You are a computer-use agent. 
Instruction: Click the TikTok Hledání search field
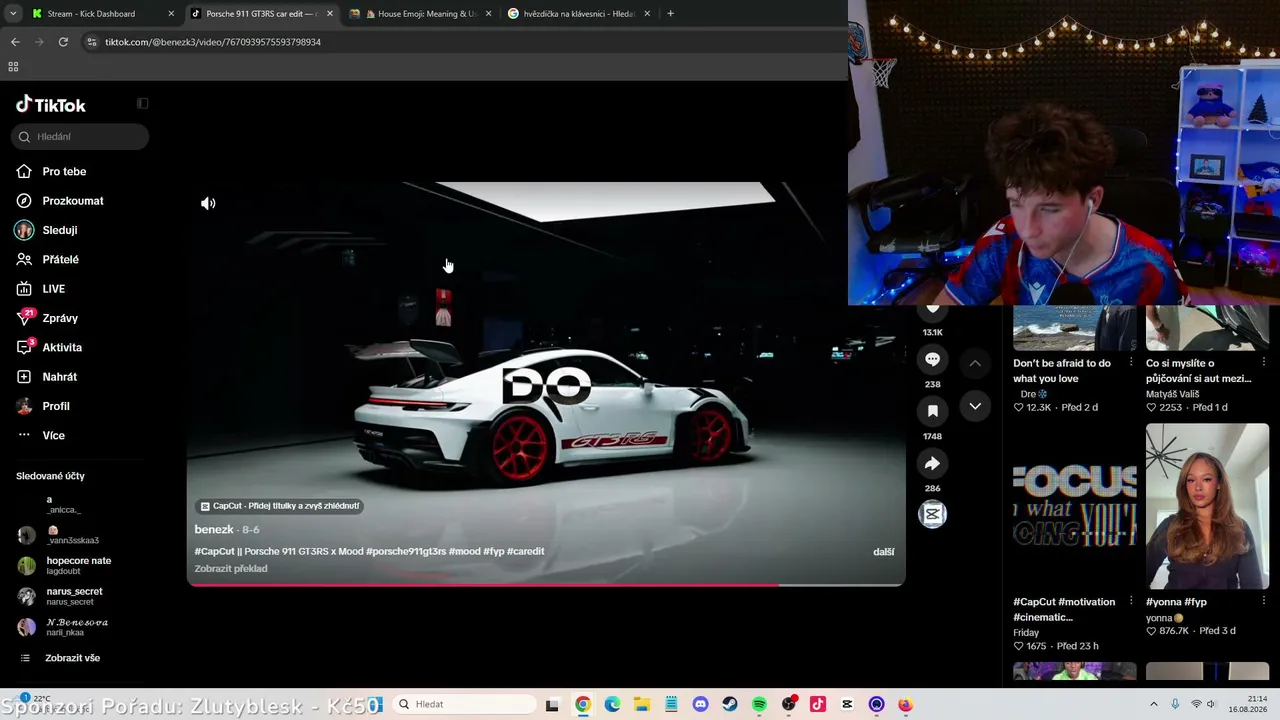(x=80, y=137)
